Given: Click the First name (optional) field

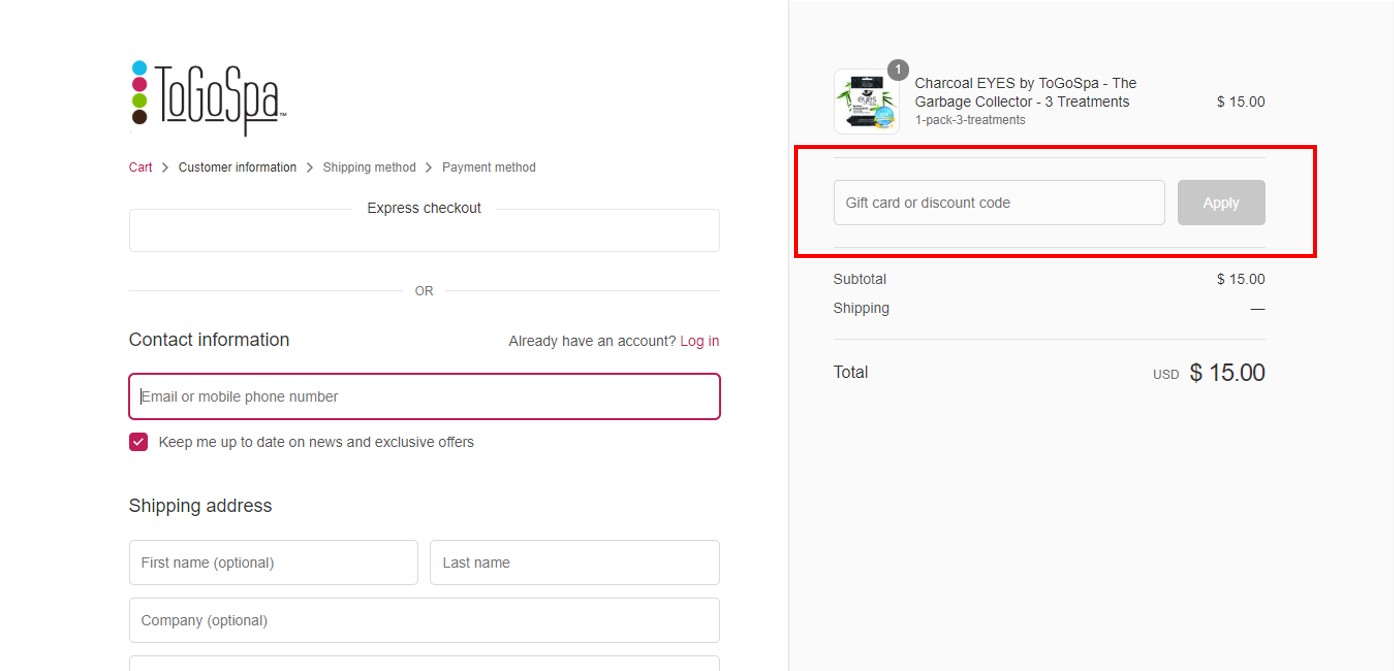Looking at the screenshot, I should click(x=273, y=563).
